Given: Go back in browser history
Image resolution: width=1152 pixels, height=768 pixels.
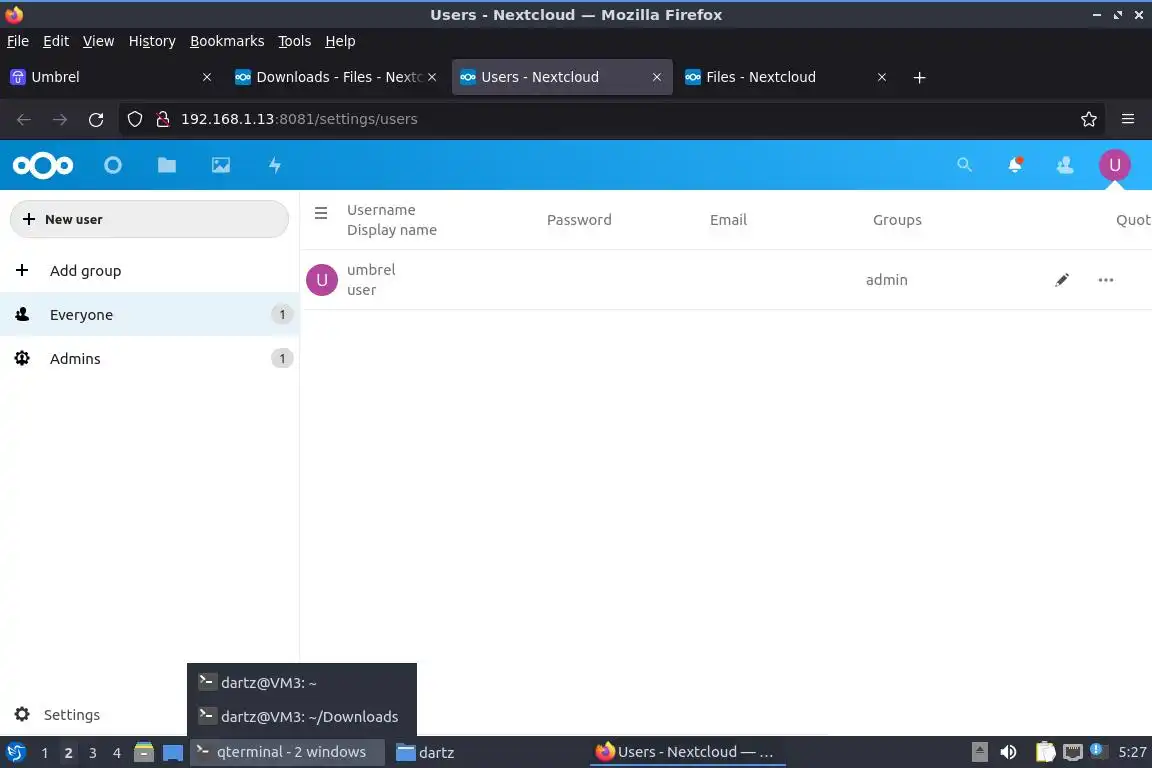Looking at the screenshot, I should (x=24, y=120).
